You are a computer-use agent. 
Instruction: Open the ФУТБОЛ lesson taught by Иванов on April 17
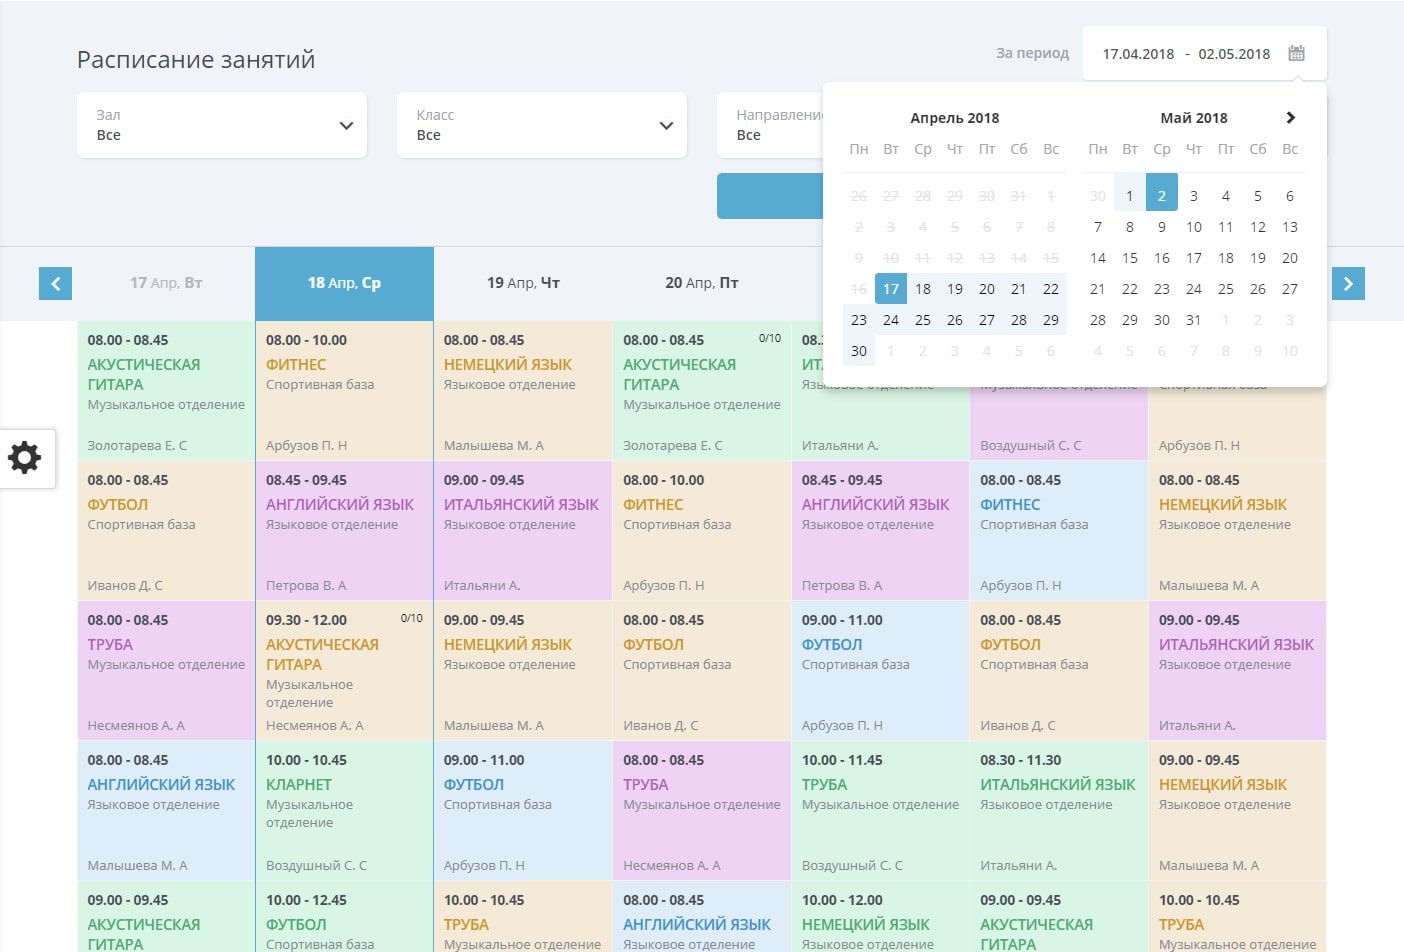click(x=166, y=530)
